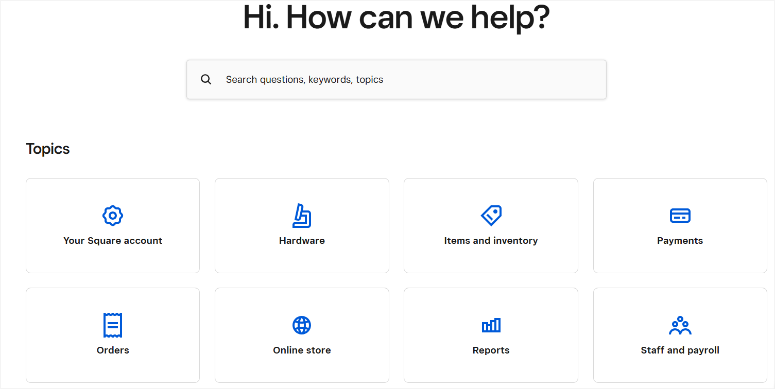Click the bar chart icon for Reports
Image resolution: width=775 pixels, height=389 pixels.
point(491,325)
